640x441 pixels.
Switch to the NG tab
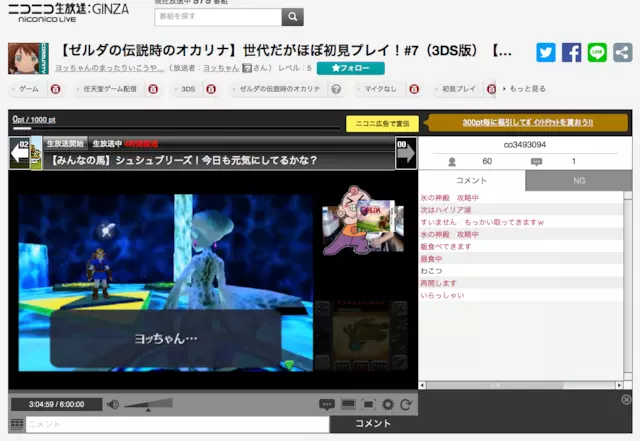[x=579, y=180]
